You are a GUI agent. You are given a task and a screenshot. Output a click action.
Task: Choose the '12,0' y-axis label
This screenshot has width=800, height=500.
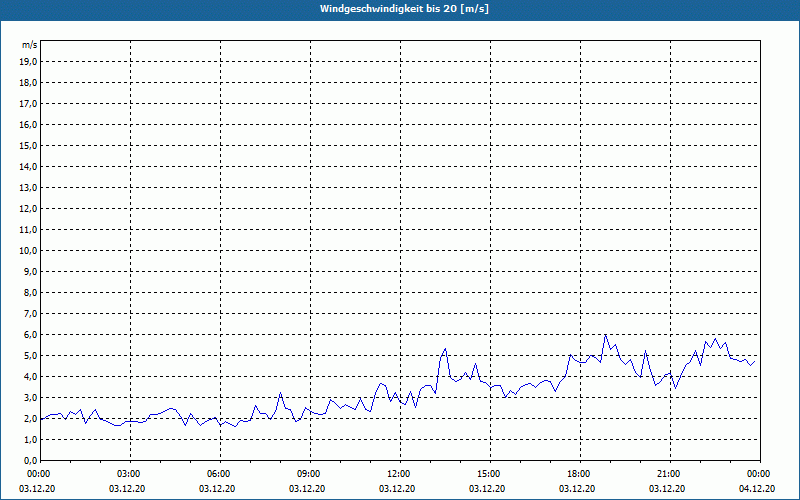pos(29,209)
